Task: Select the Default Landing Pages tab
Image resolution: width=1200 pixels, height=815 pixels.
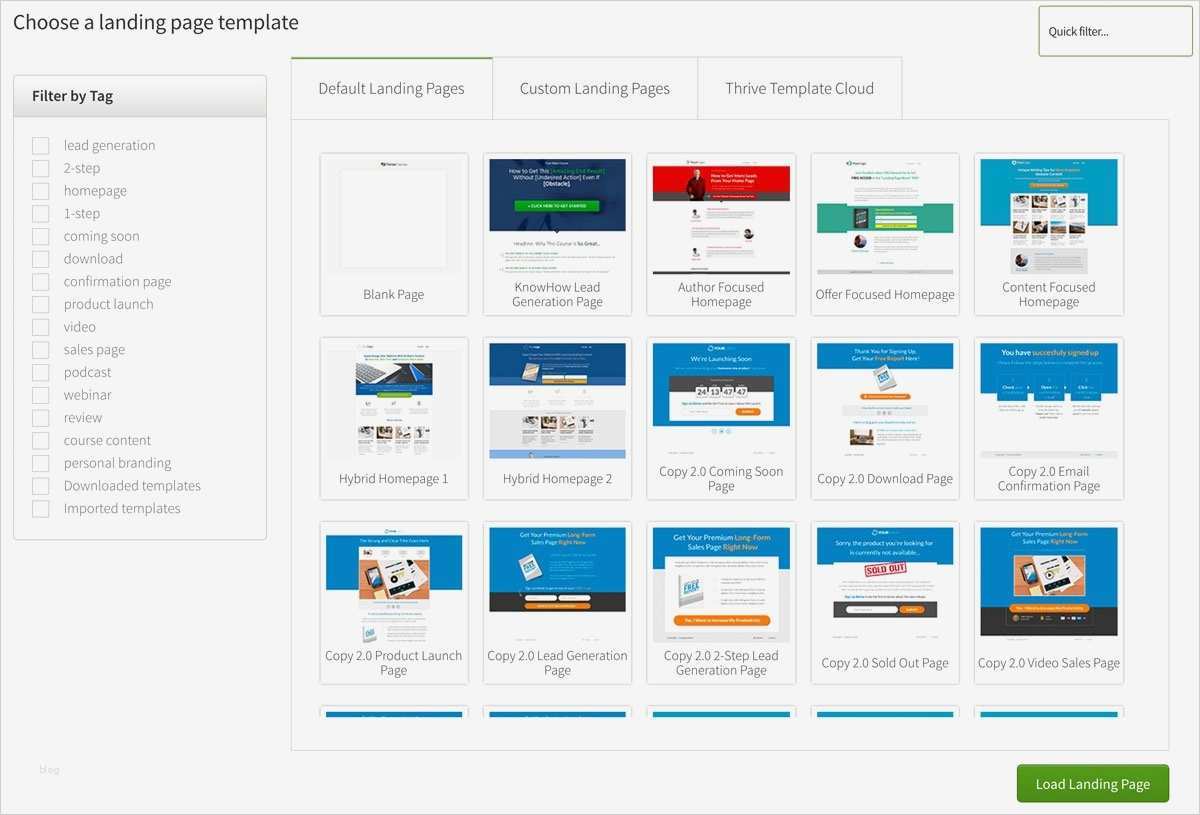Action: coord(390,88)
